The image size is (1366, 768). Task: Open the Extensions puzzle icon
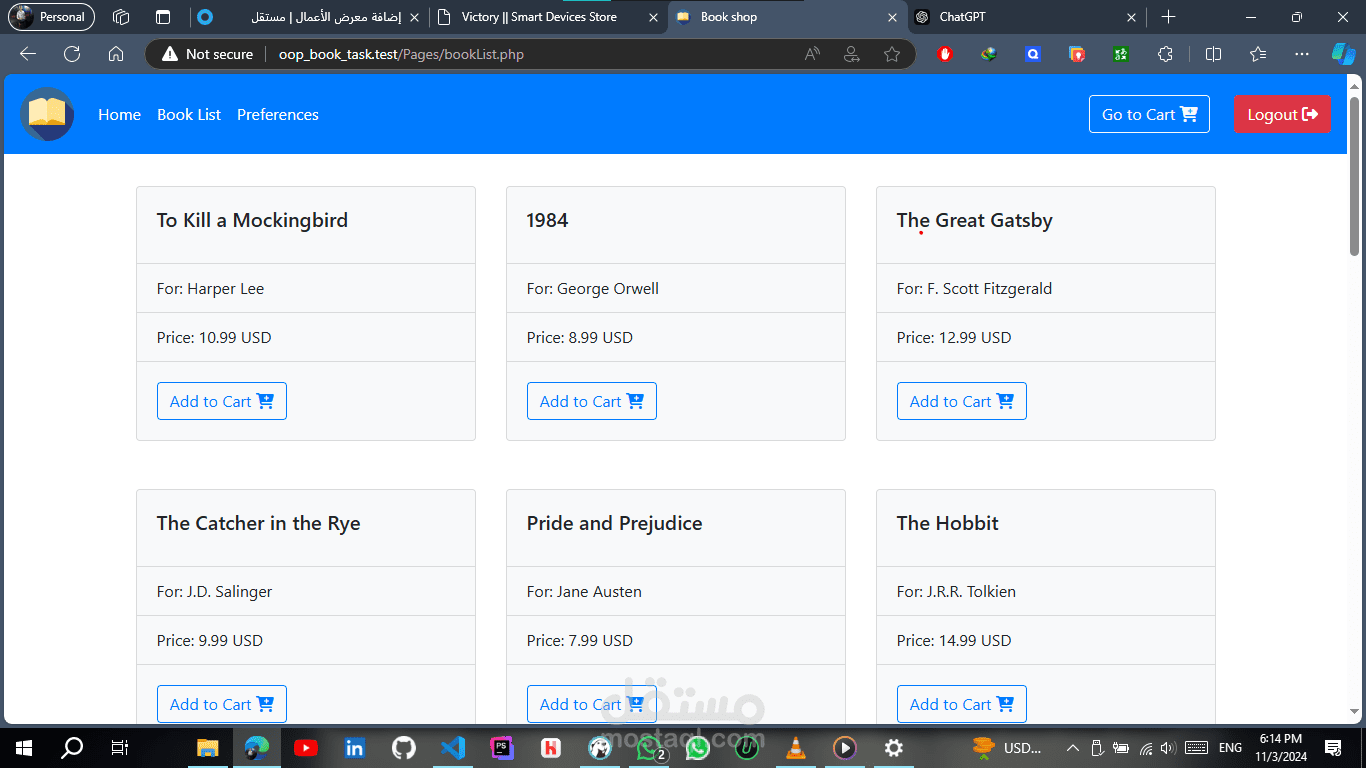1165,54
